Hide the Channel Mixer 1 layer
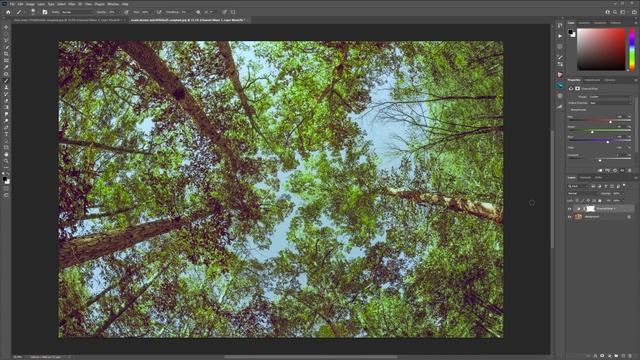Viewport: 640px width, 360px height. click(x=570, y=209)
